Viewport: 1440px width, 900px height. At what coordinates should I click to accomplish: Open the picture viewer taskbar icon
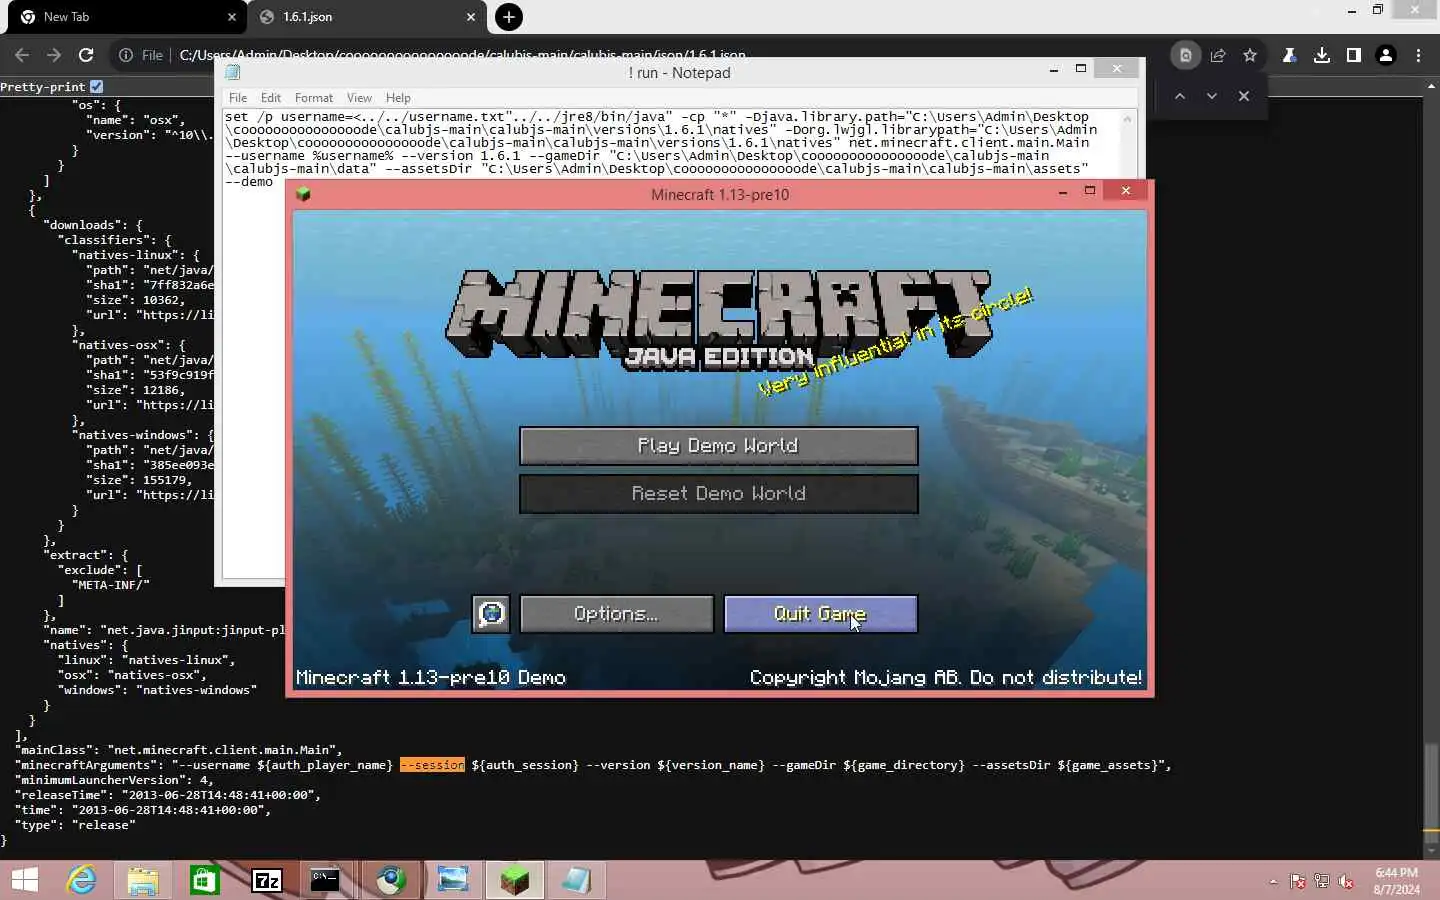pos(453,880)
